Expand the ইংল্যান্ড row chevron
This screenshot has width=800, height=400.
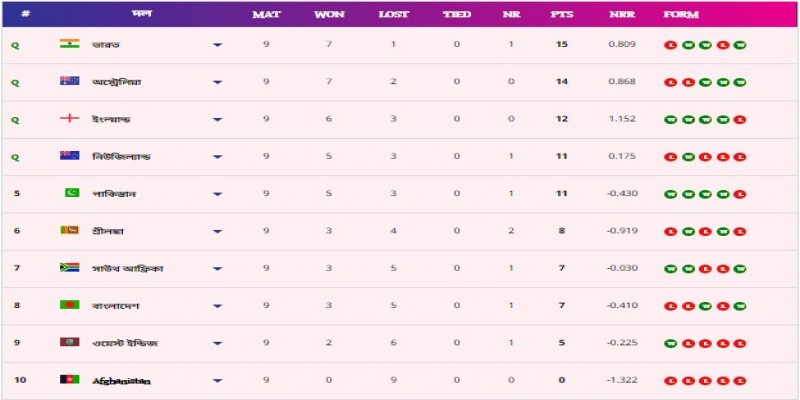point(218,120)
